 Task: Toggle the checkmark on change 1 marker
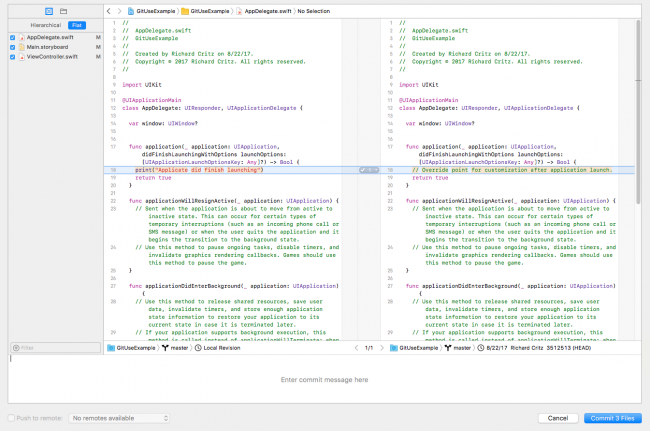(x=363, y=170)
